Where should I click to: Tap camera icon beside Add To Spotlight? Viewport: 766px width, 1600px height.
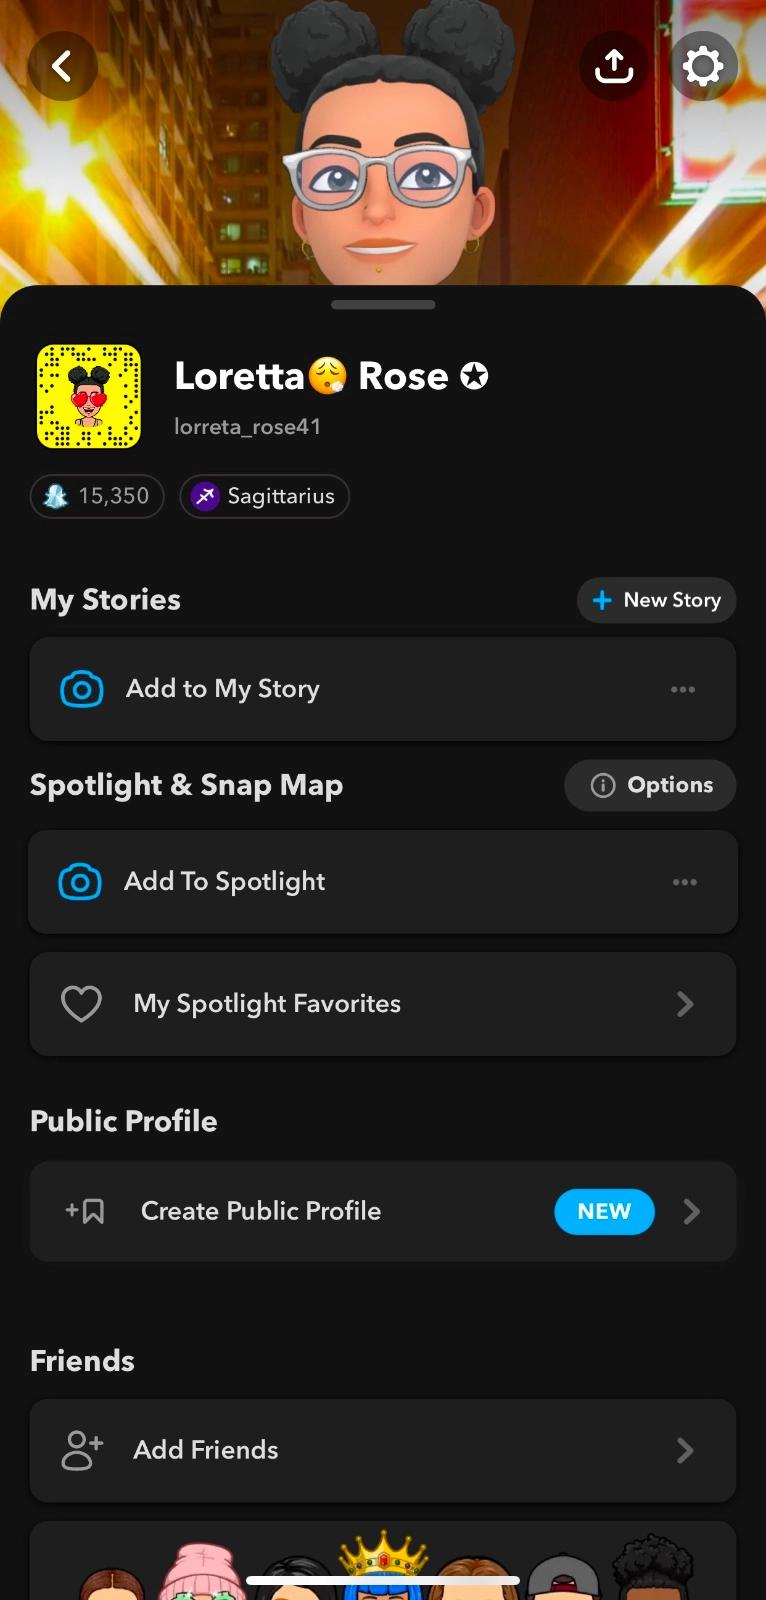(80, 882)
